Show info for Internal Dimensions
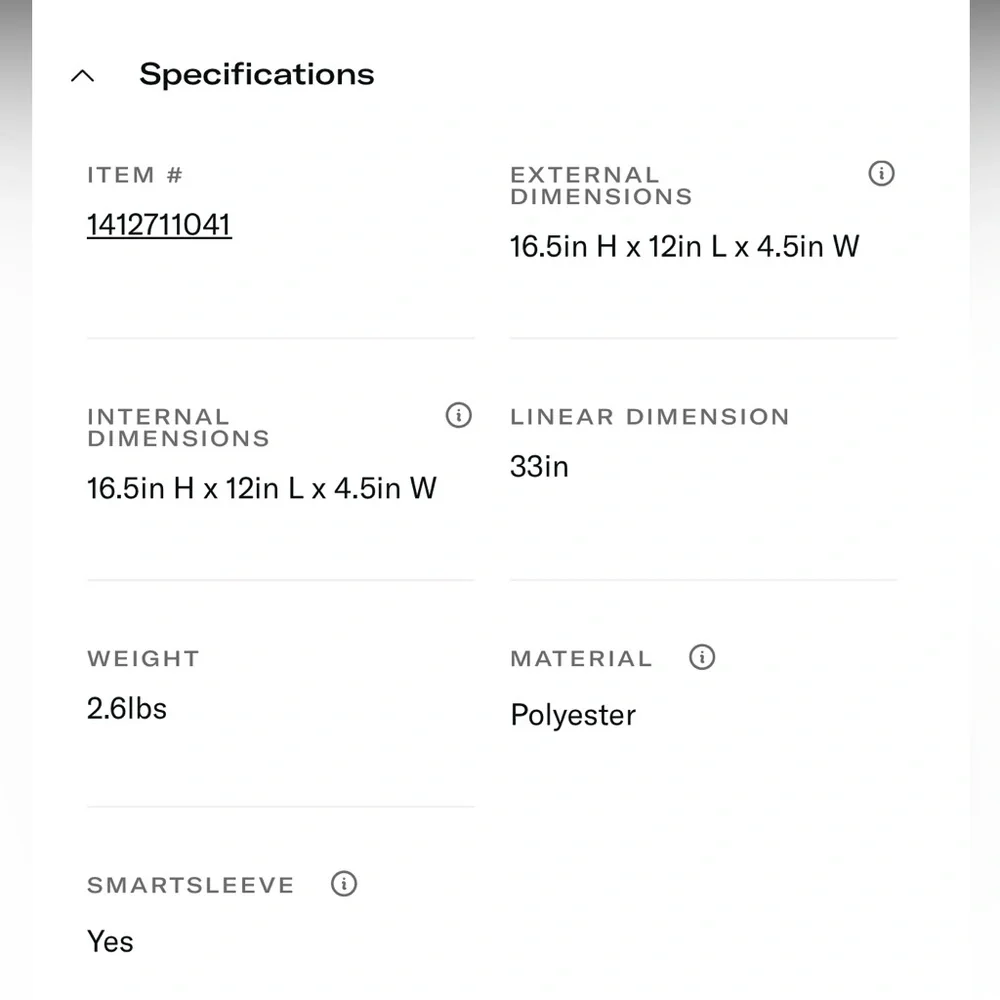1000x1000 pixels. click(459, 415)
